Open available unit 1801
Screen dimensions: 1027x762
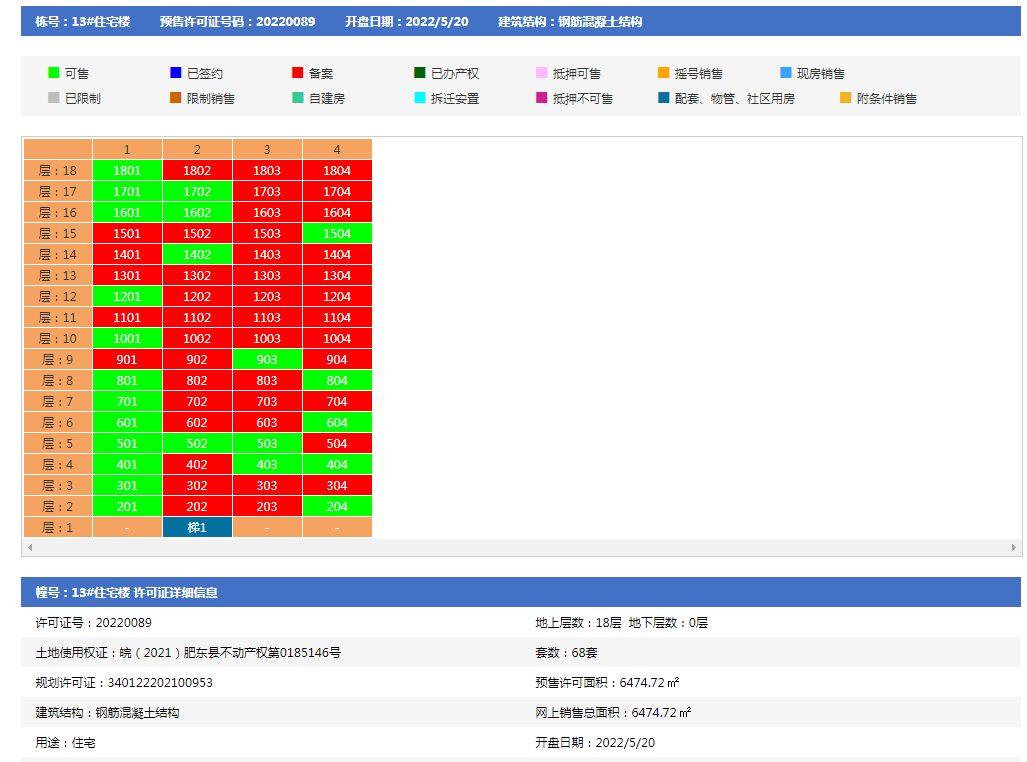click(127, 170)
